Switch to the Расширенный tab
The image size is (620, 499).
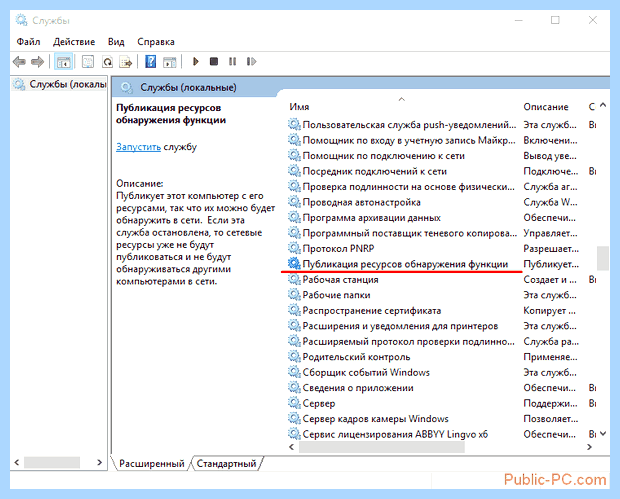(151, 463)
